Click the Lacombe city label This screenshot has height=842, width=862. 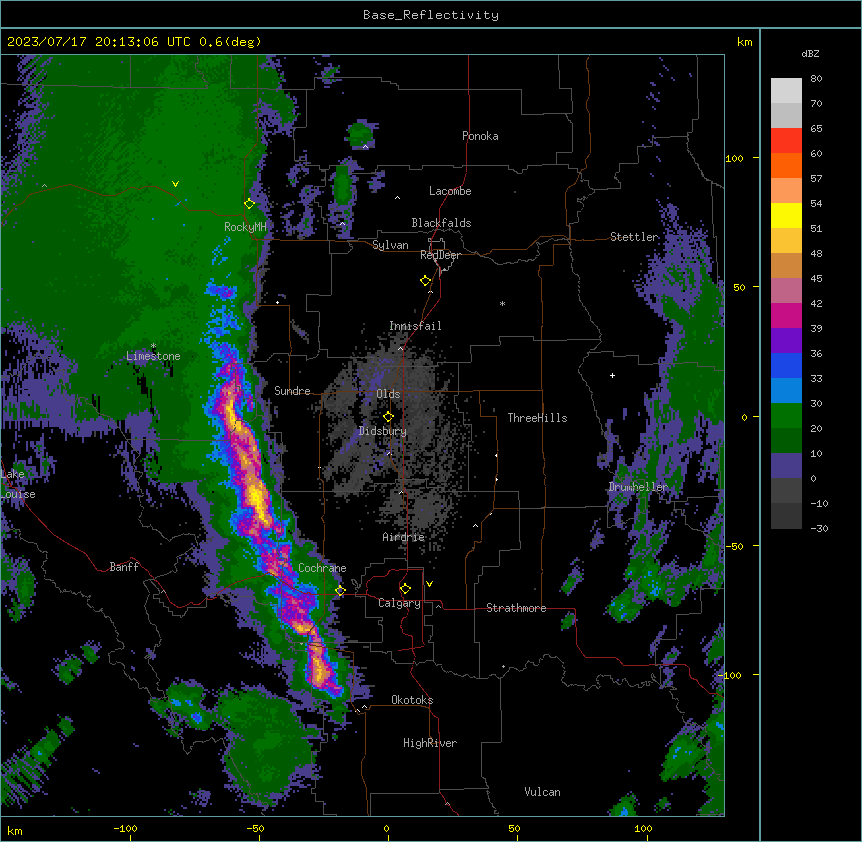450,191
